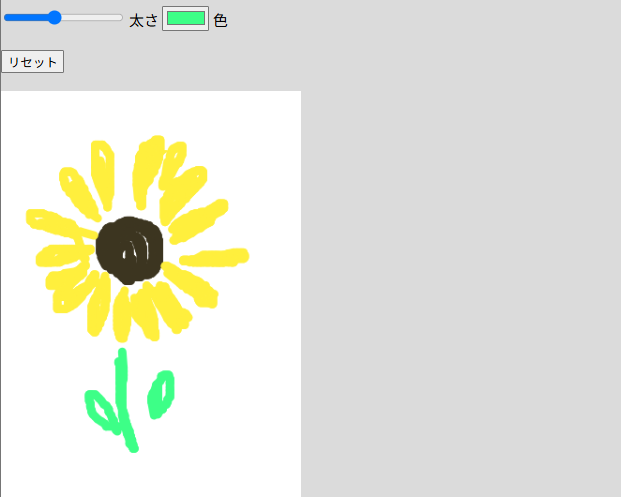Screen dimensions: 621x497
Task: Click the empty gray area beside the canvas
Action: (x=459, y=277)
